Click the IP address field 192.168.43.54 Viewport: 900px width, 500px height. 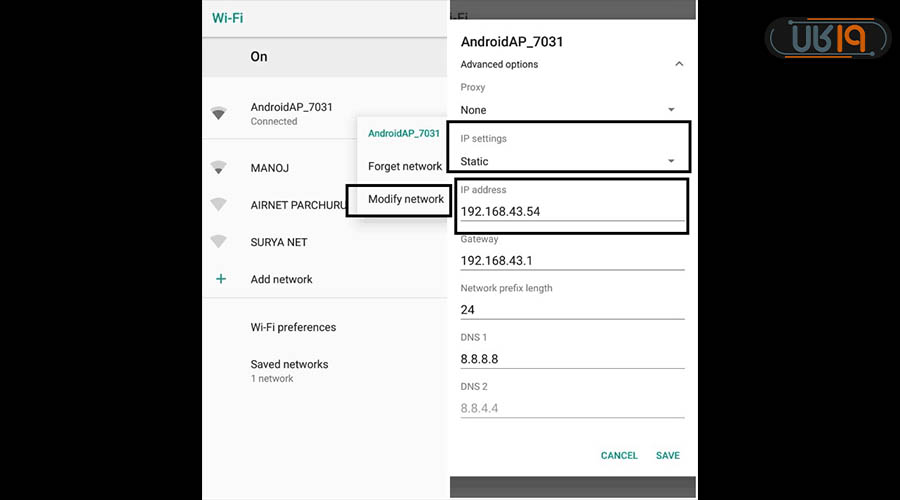(571, 211)
